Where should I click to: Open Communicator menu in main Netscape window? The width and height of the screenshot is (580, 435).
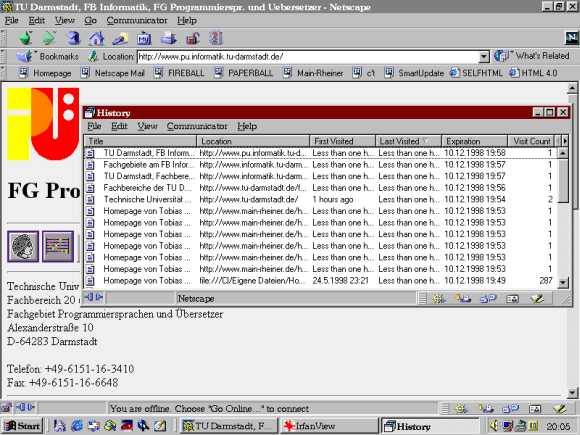point(137,20)
